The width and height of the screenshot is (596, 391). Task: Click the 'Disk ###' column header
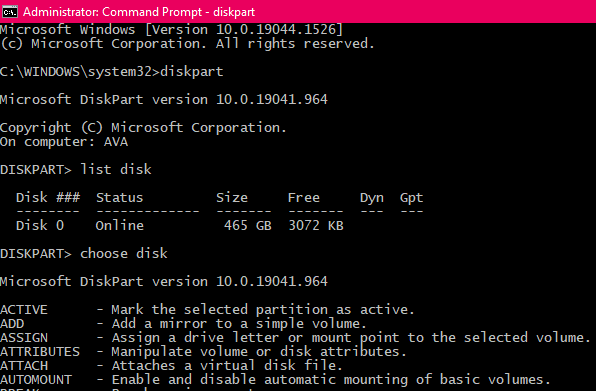(48, 198)
